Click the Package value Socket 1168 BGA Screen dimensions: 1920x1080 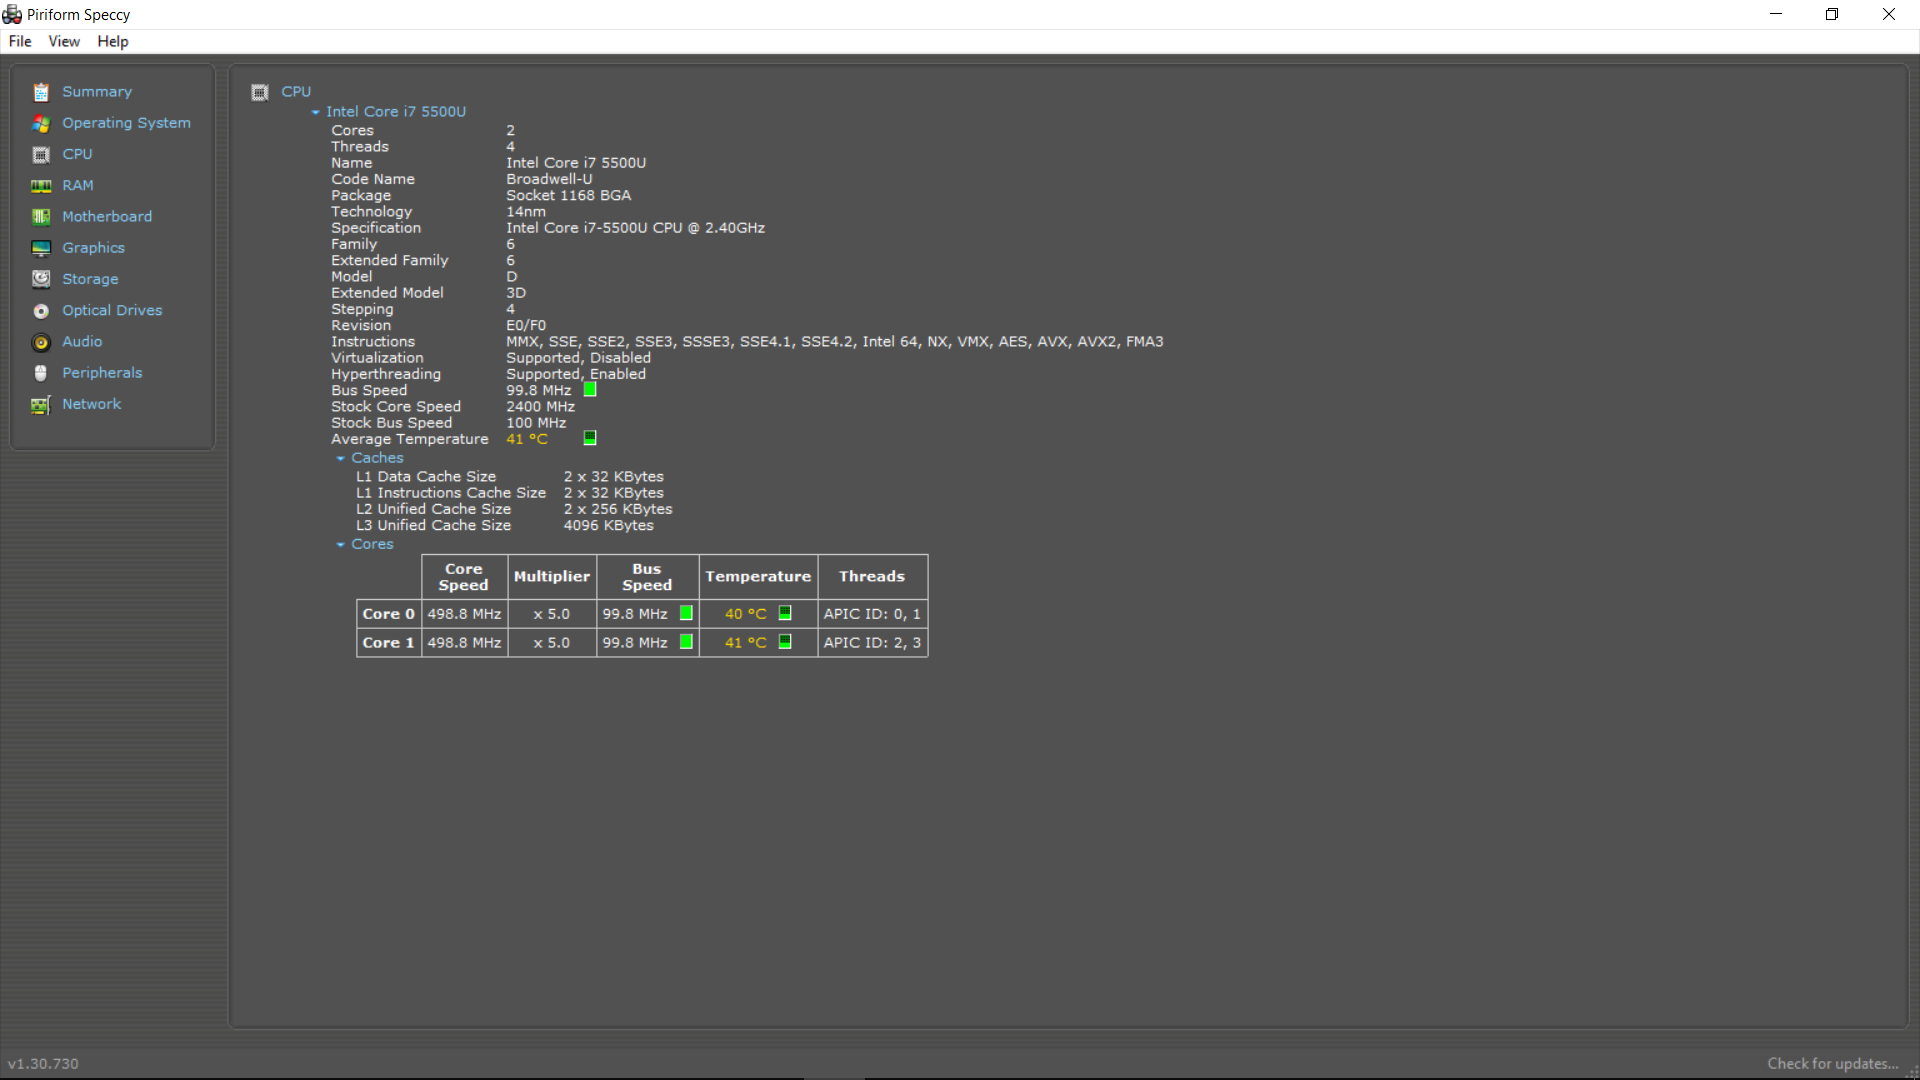click(568, 196)
